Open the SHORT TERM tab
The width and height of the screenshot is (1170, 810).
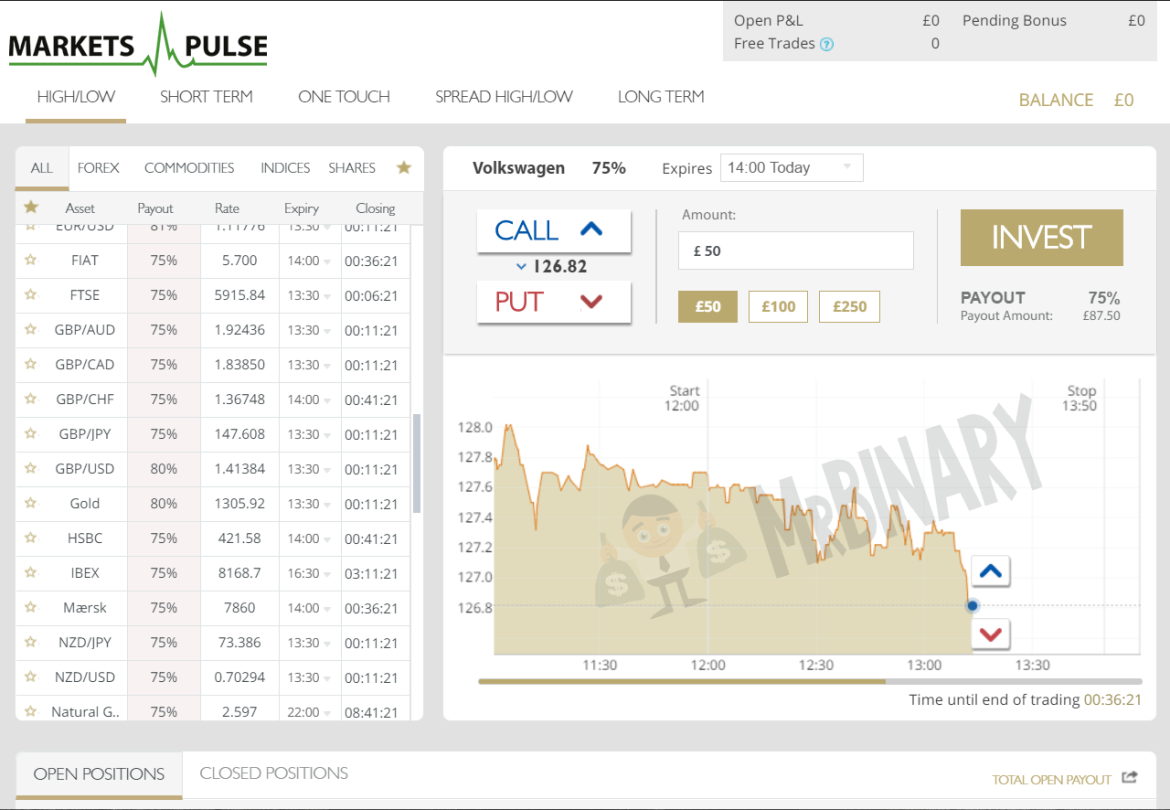pos(206,97)
